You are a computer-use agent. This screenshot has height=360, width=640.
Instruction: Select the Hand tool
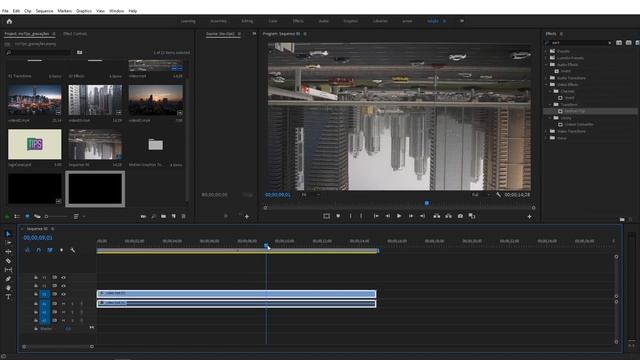[x=8, y=288]
